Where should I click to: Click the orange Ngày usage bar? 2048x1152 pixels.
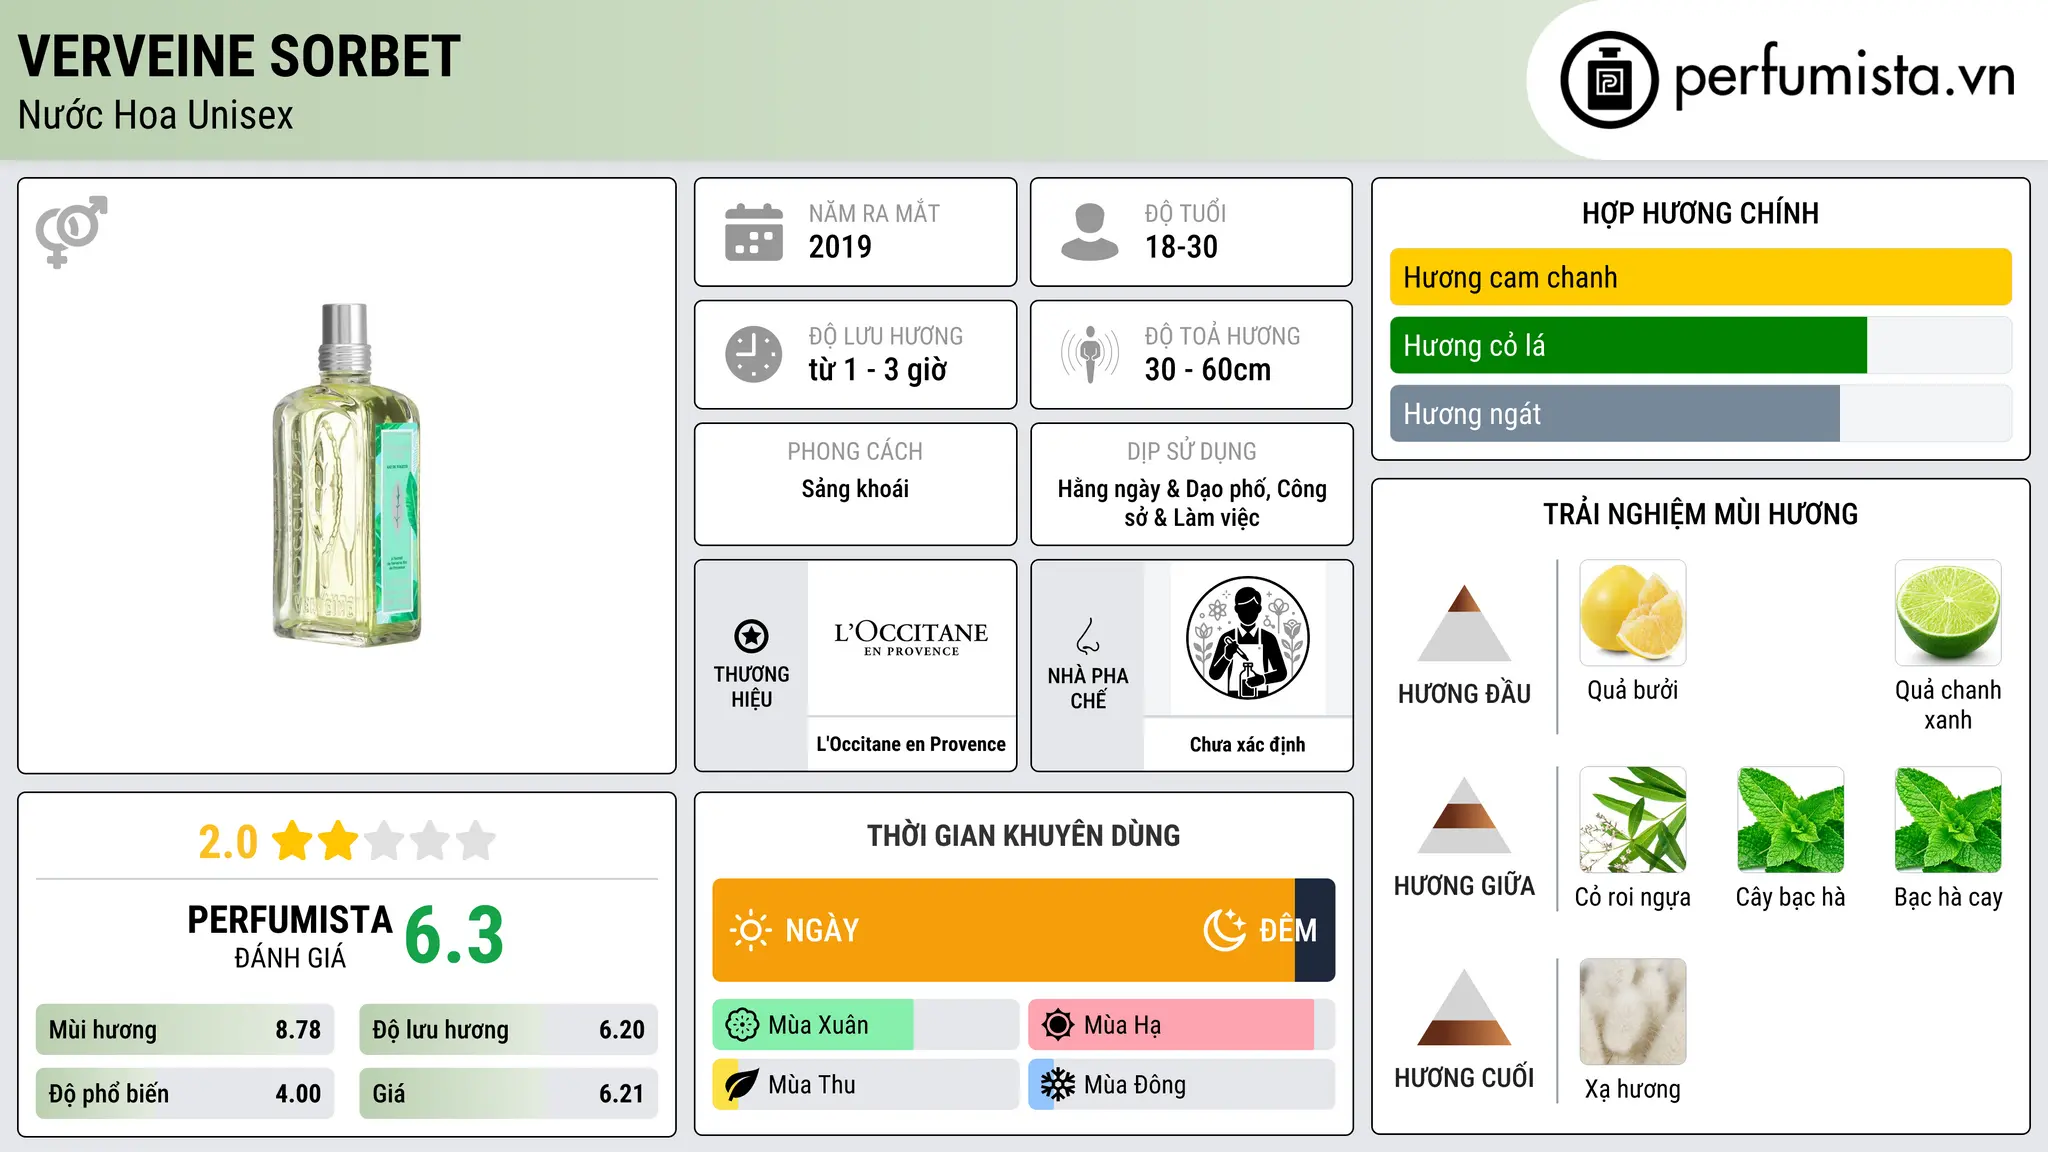point(1003,930)
